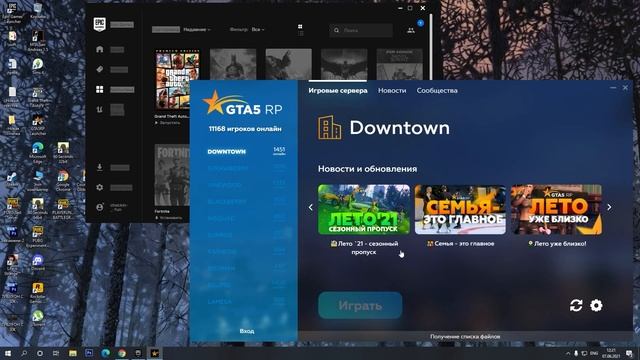Open the filter Все dropdown in Epic library

(x=258, y=29)
